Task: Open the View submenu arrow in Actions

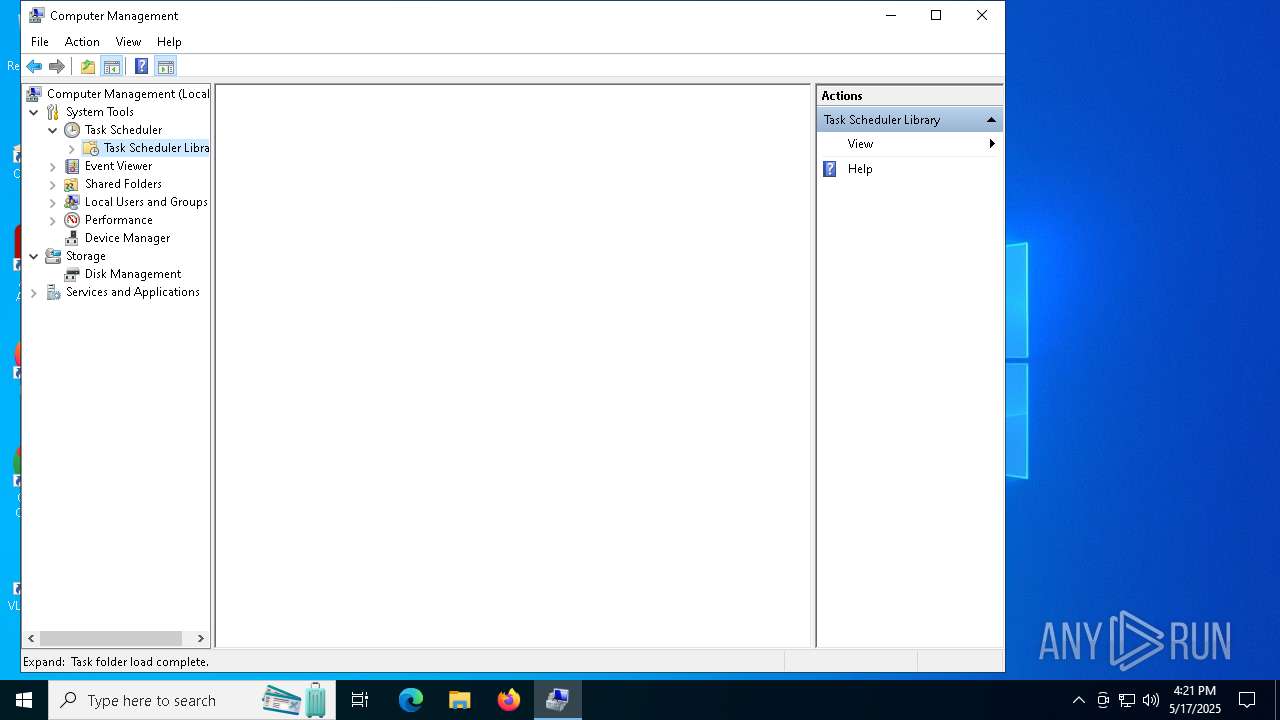Action: [x=992, y=144]
